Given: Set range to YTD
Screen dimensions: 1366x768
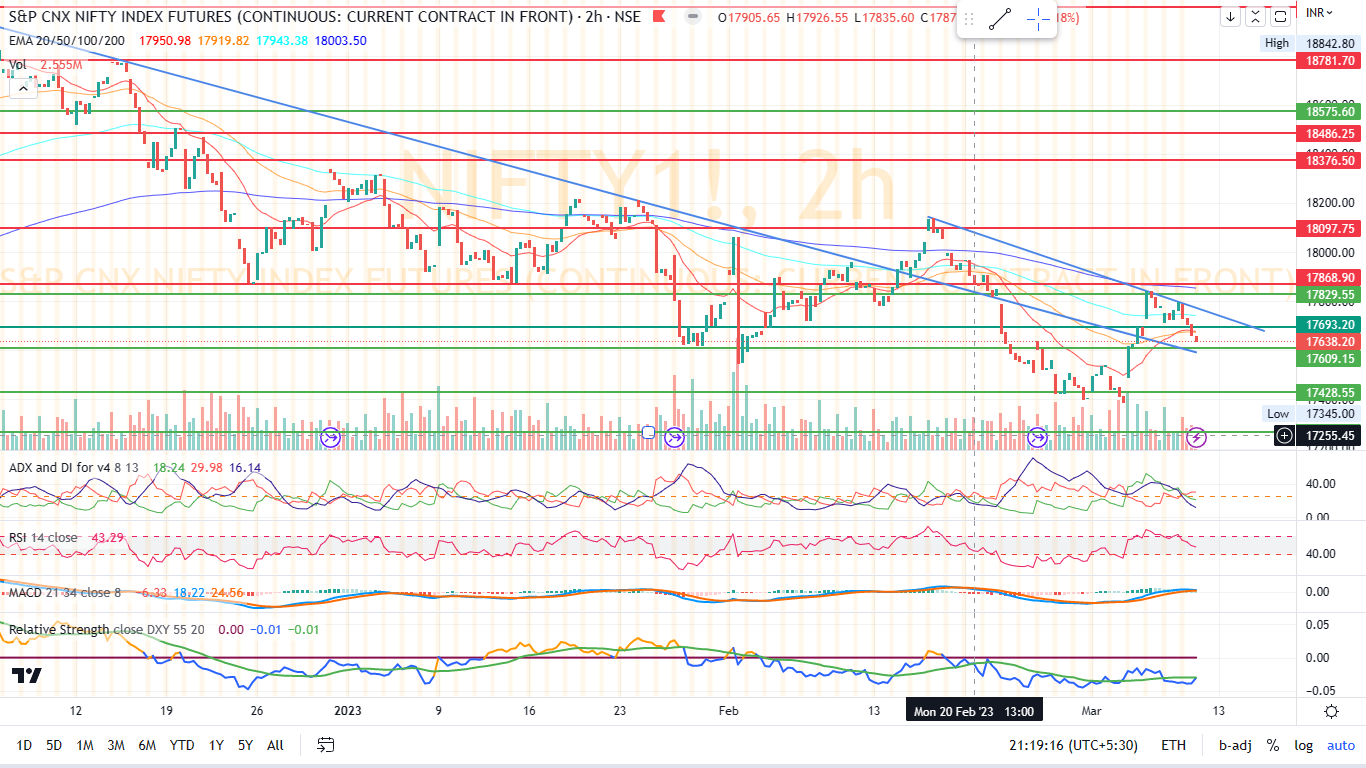Looking at the screenshot, I should (x=182, y=745).
